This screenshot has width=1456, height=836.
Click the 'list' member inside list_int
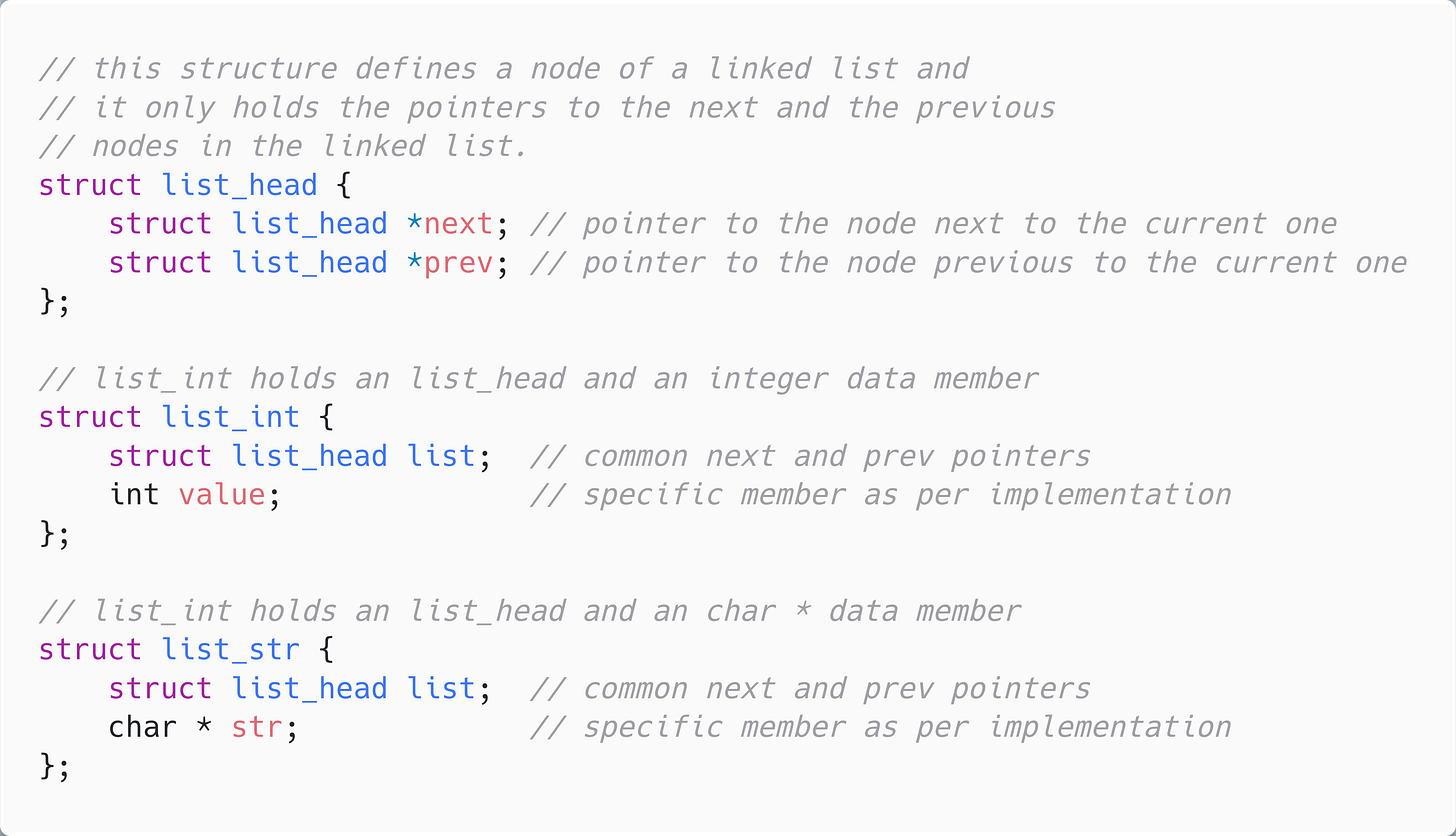[441, 456]
